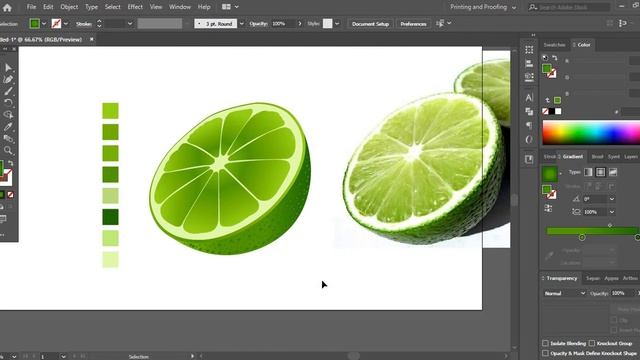Enable the Isolate Blending checkbox

coord(545,343)
